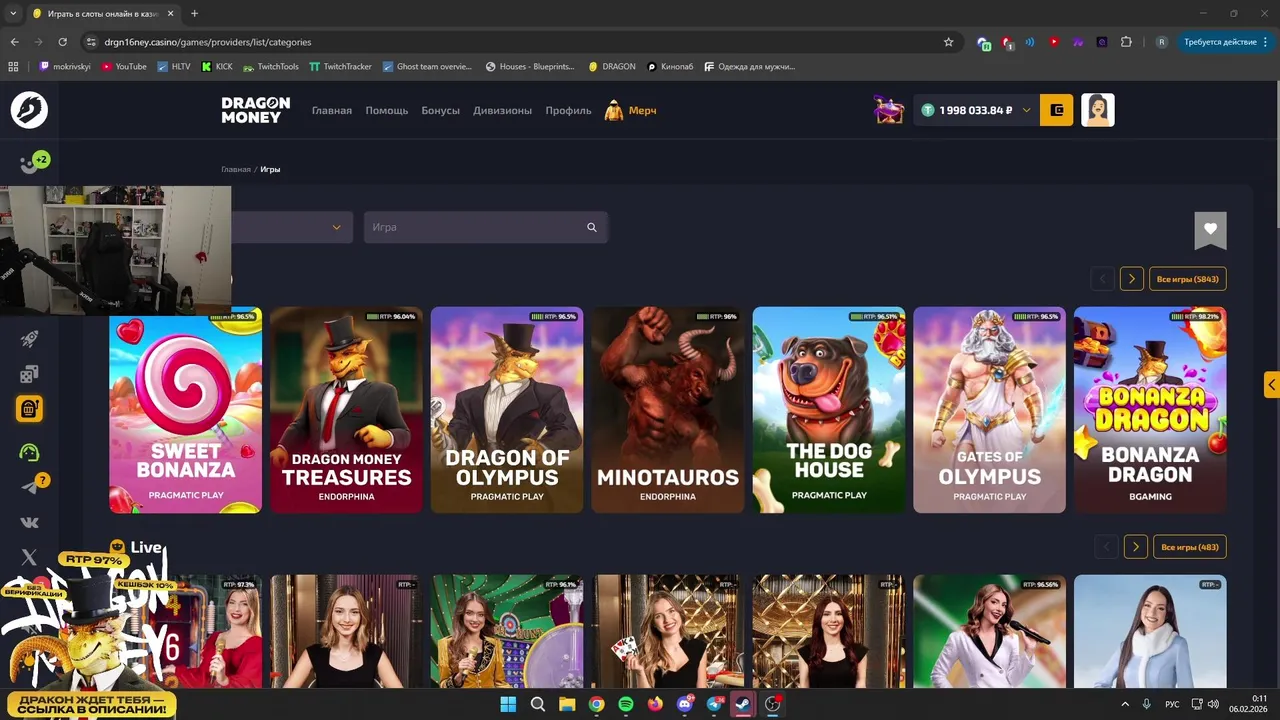Open the red YouTube extension icon
The width and height of the screenshot is (1280, 720).
pyautogui.click(x=1054, y=42)
